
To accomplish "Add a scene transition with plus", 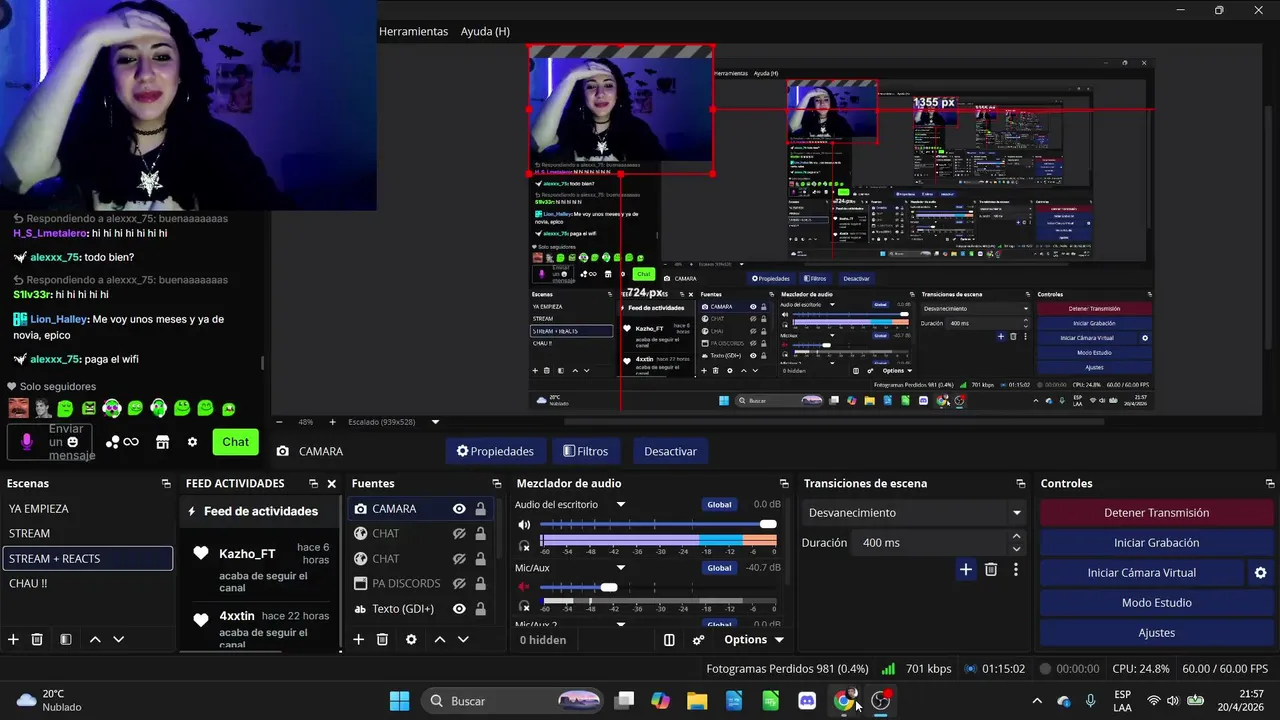I will (966, 569).
